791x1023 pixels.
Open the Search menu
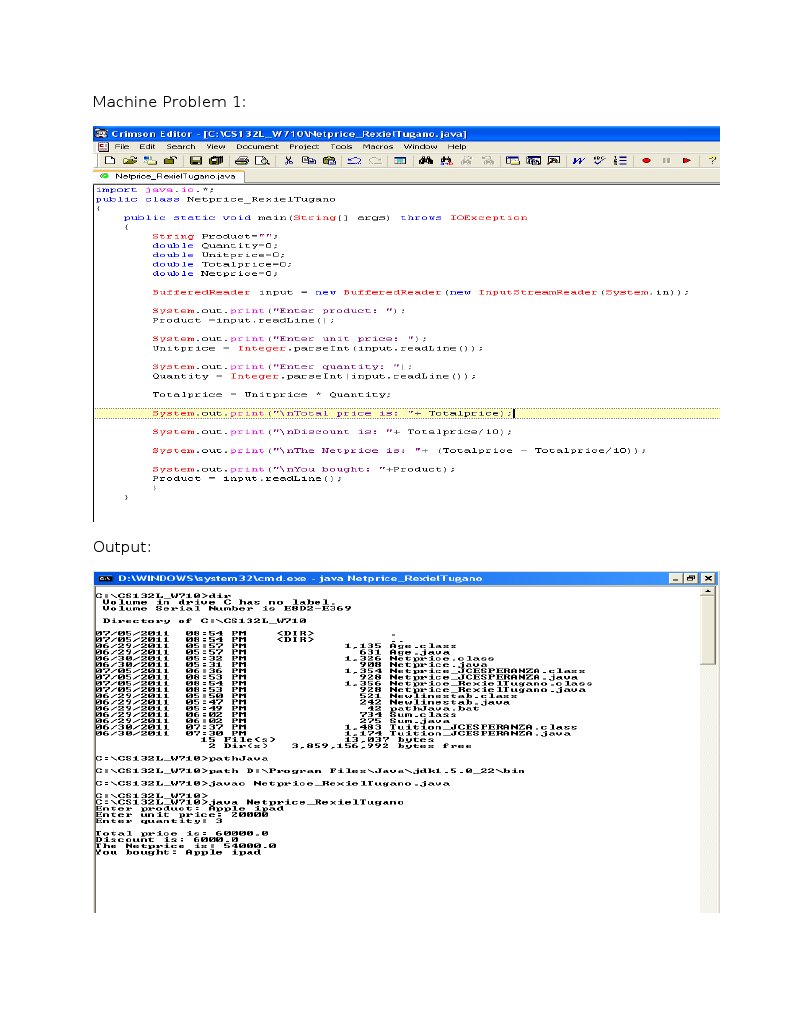click(x=181, y=147)
